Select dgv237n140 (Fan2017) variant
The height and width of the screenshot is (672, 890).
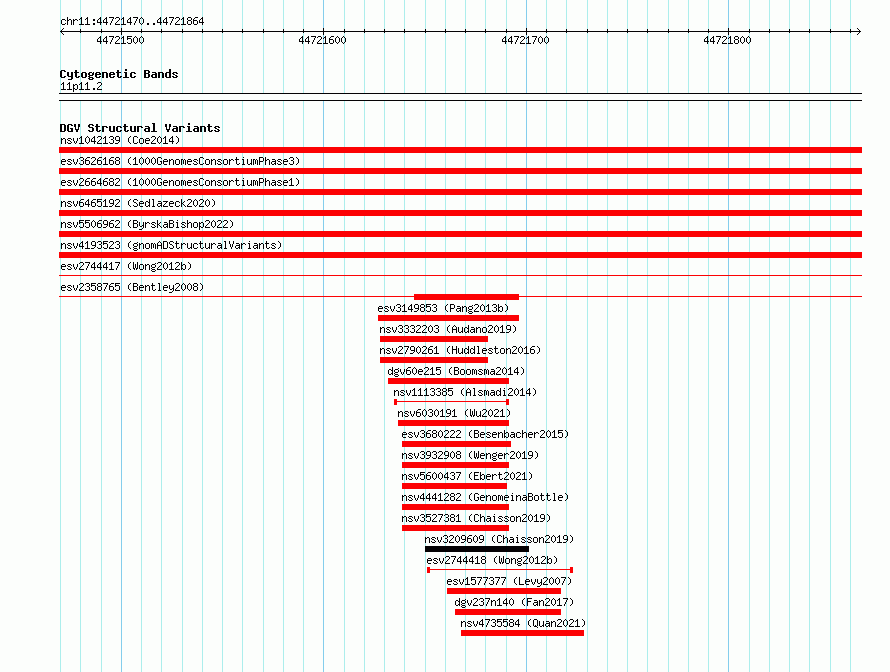click(514, 602)
